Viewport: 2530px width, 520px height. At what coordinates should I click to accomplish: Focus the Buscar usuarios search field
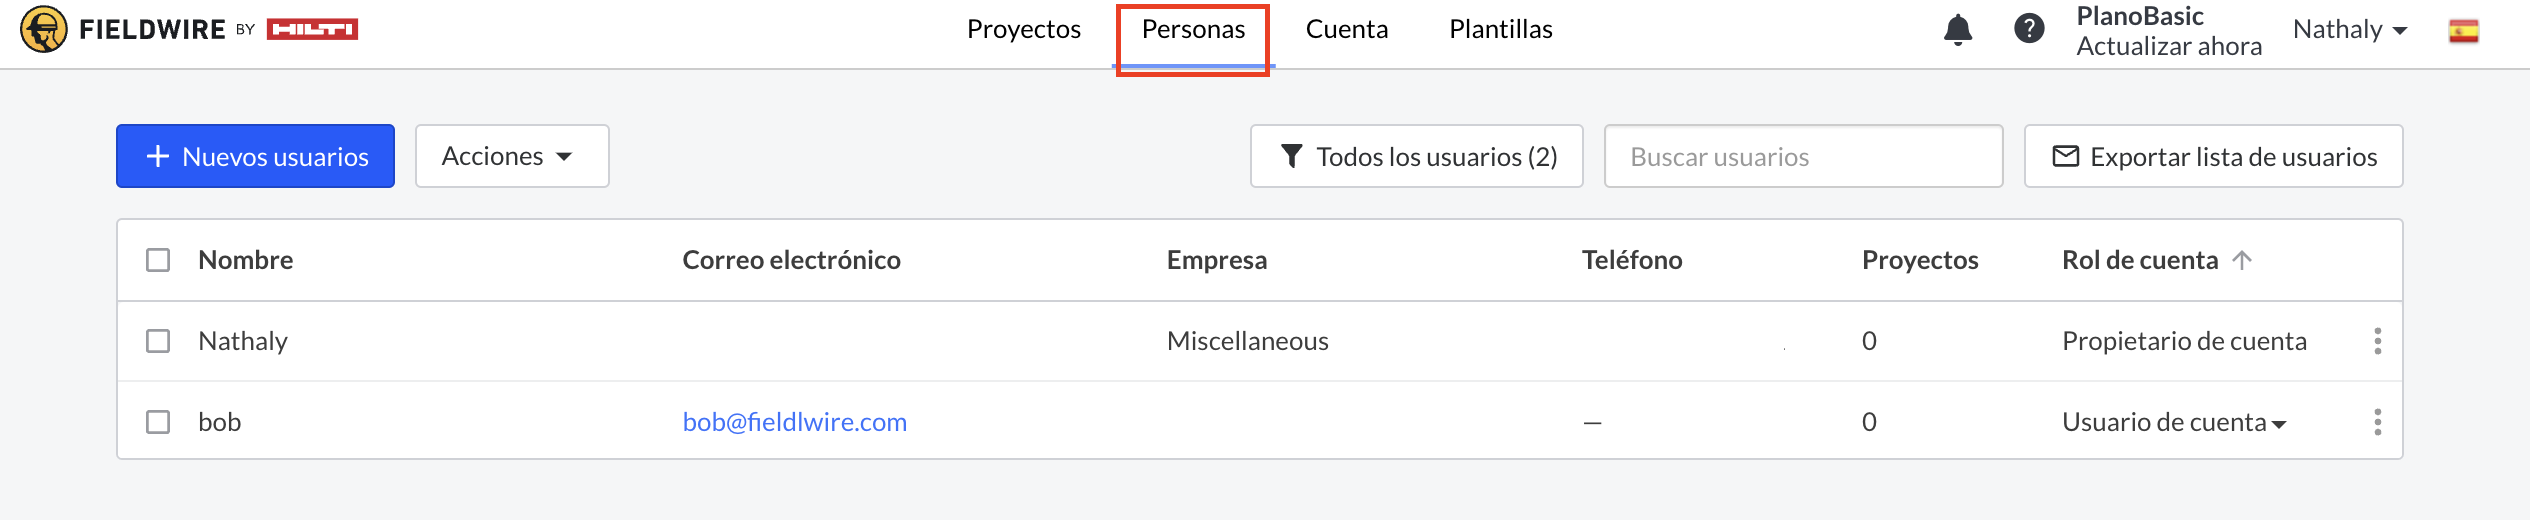(1803, 156)
